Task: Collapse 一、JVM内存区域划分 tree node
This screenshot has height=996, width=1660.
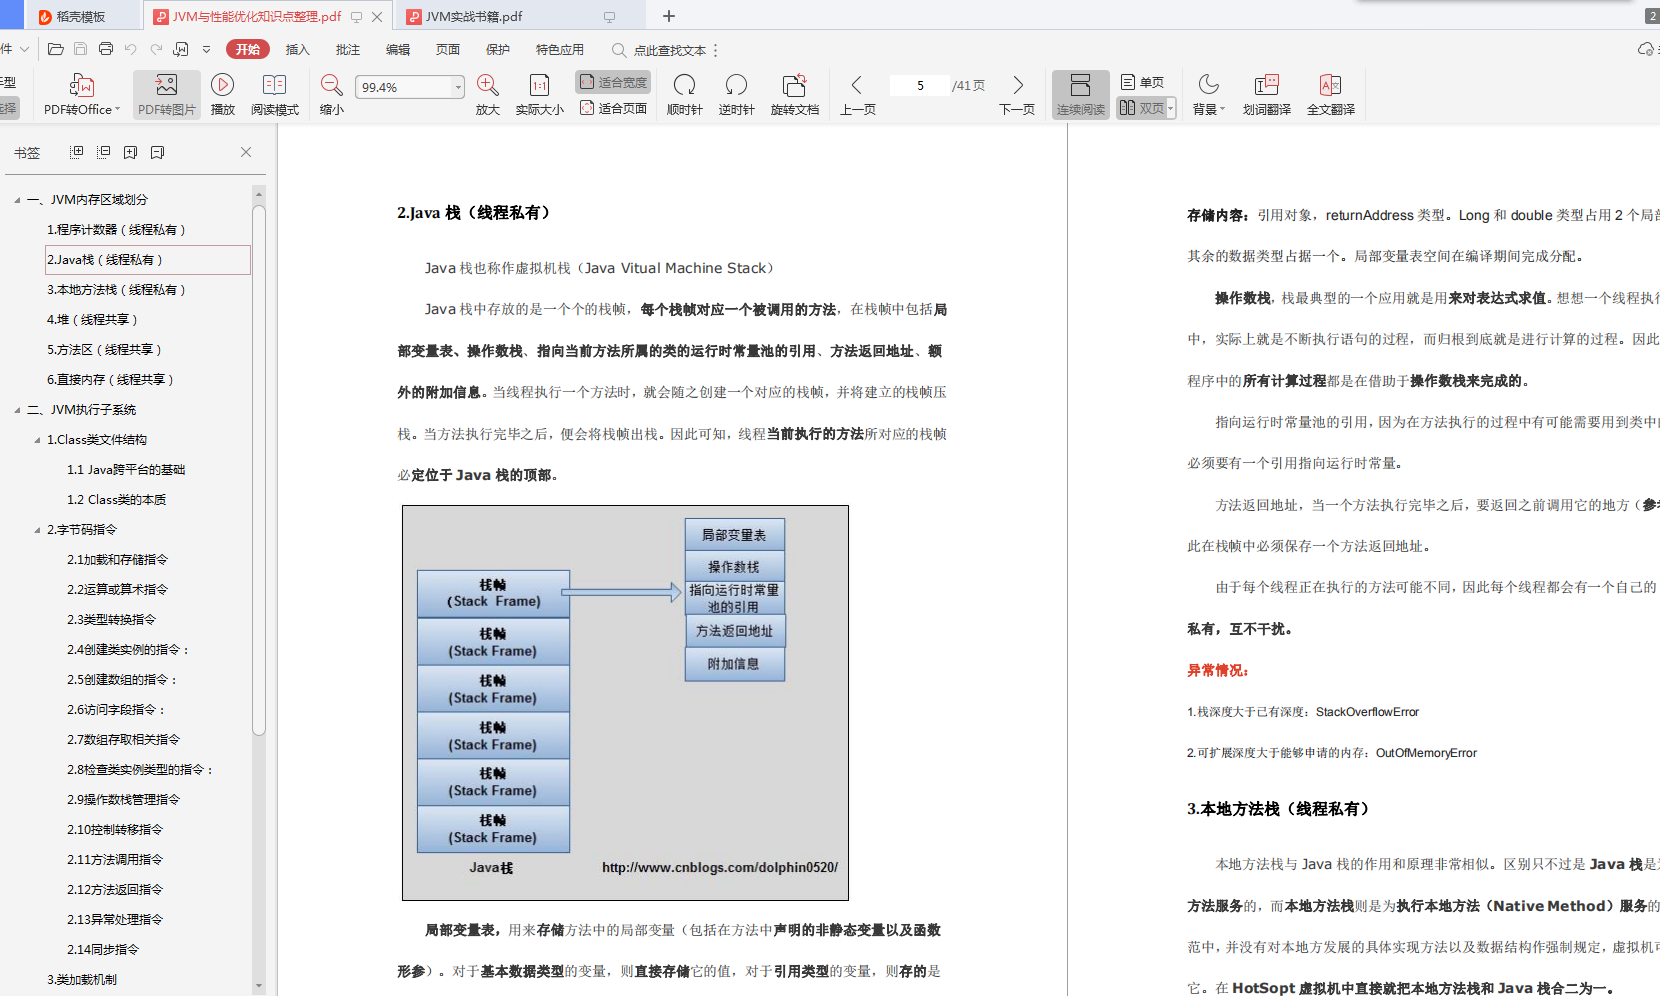Action: coord(17,200)
